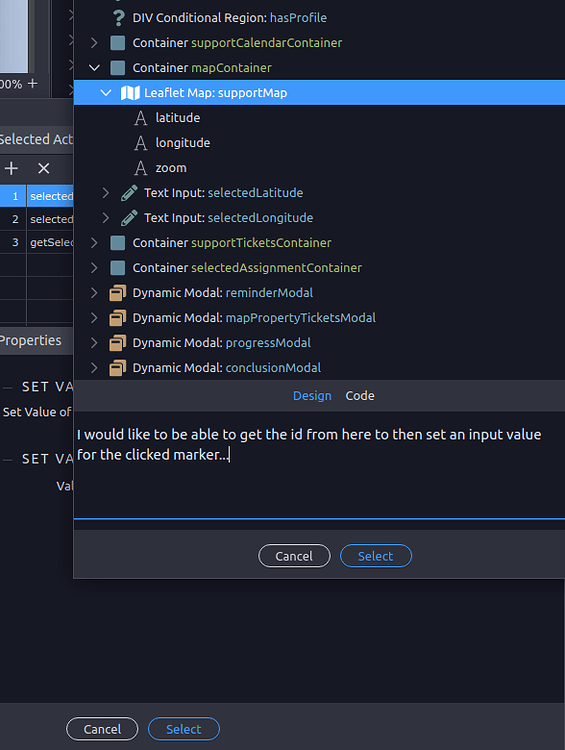Viewport: 565px width, 750px height.
Task: Click the zoom-in plus next to percentage
Action: tap(33, 83)
